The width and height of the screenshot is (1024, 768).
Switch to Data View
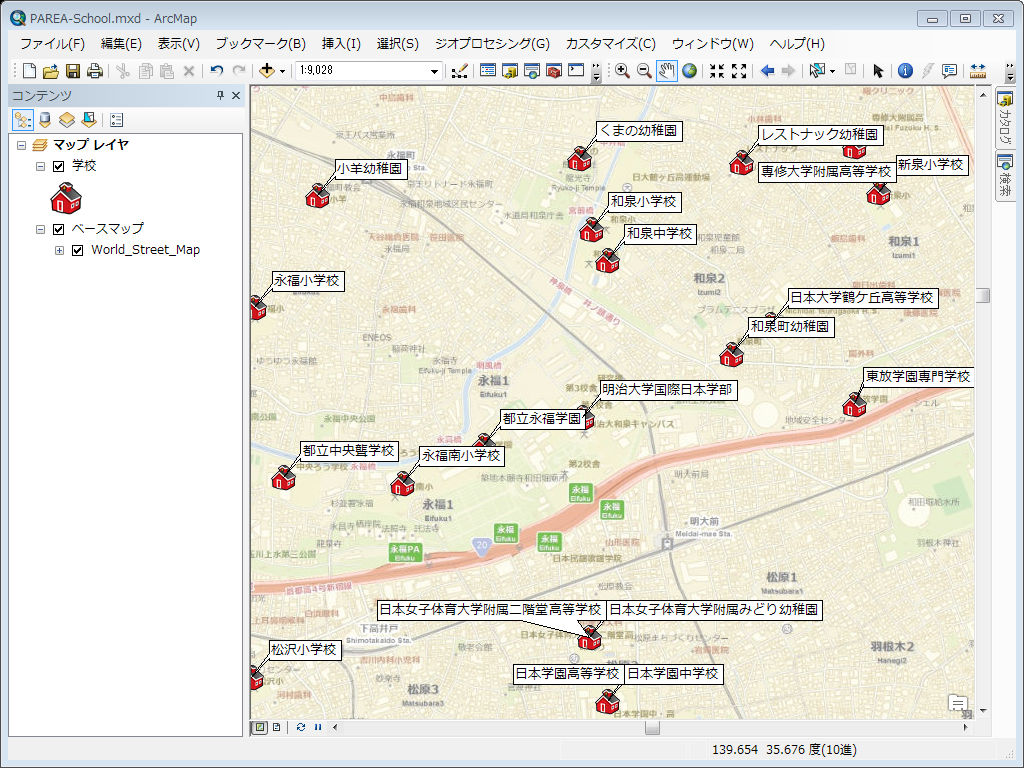coord(260,727)
